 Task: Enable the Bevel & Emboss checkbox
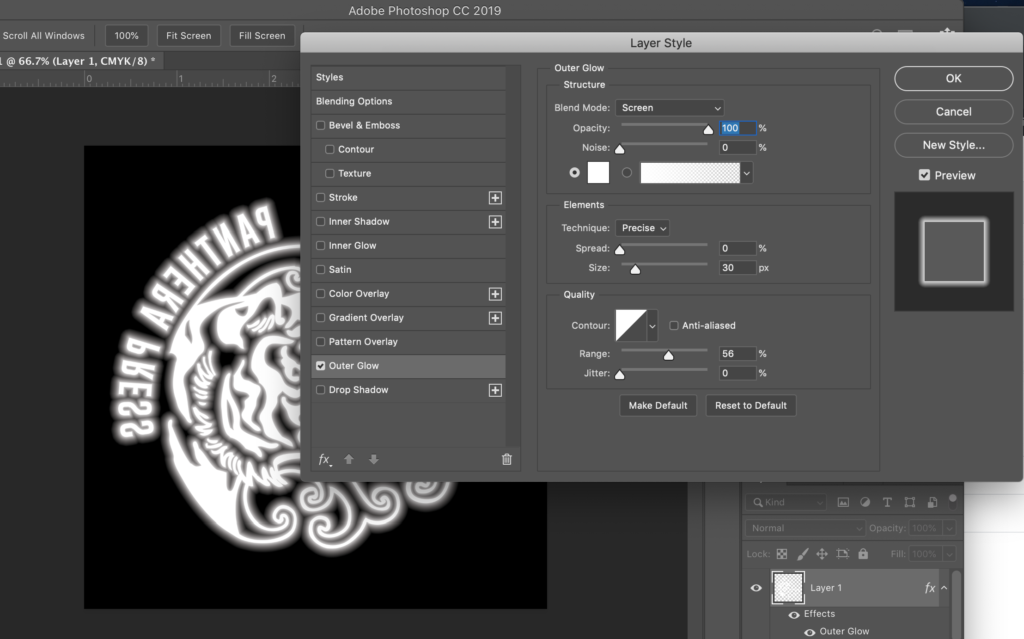pyautogui.click(x=321, y=125)
